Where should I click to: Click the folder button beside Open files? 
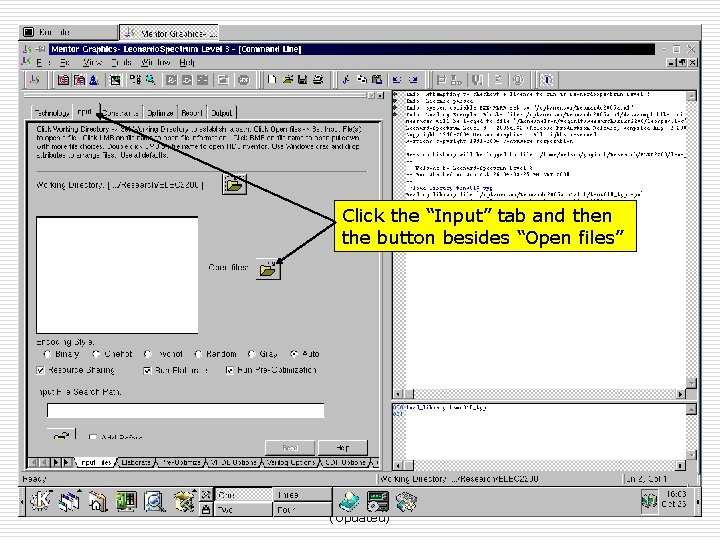point(268,269)
